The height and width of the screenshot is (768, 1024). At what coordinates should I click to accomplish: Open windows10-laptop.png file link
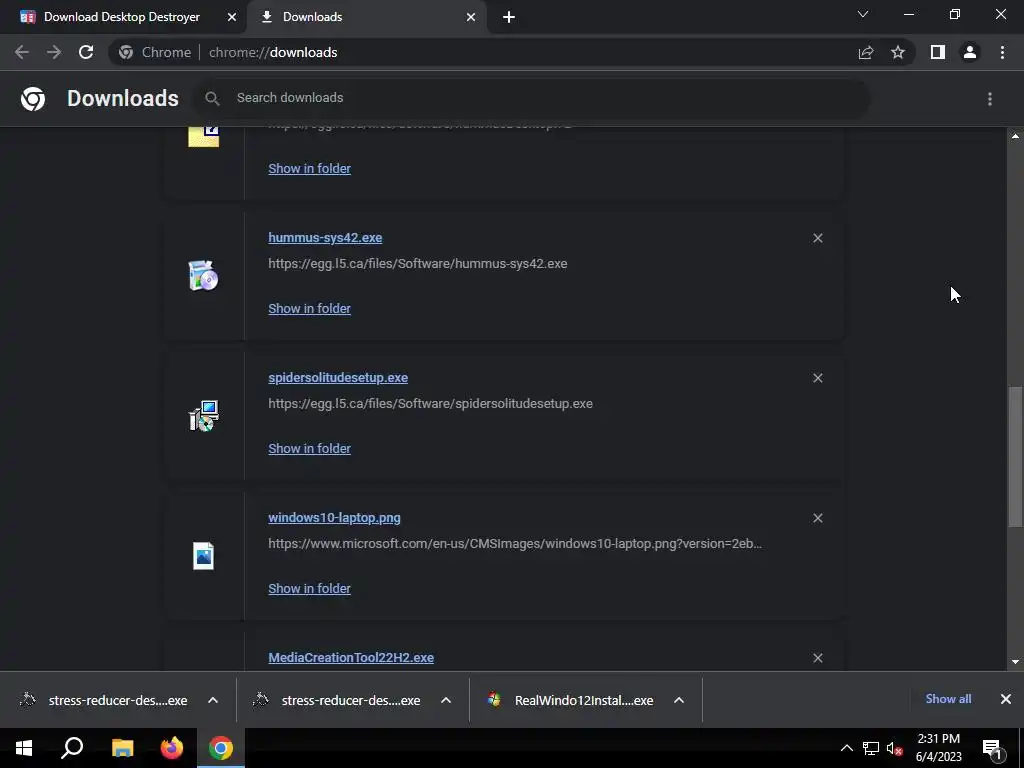click(334, 517)
